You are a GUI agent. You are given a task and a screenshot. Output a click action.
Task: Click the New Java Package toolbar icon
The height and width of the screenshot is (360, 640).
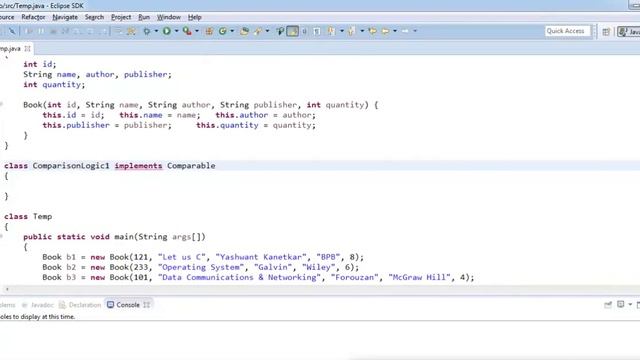point(209,31)
